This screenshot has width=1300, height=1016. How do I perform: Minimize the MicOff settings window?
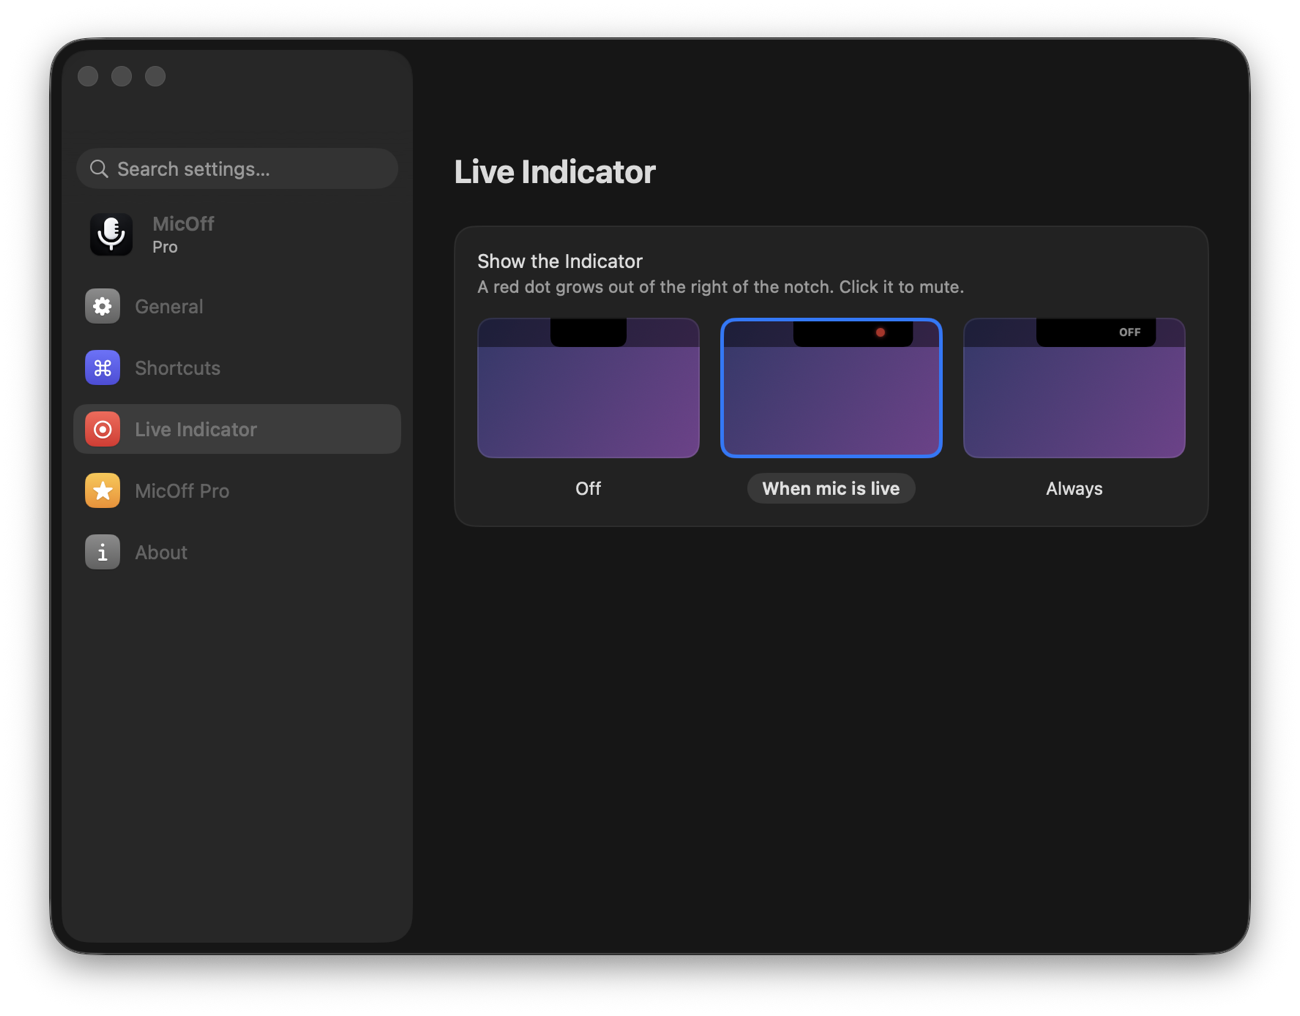tap(122, 76)
